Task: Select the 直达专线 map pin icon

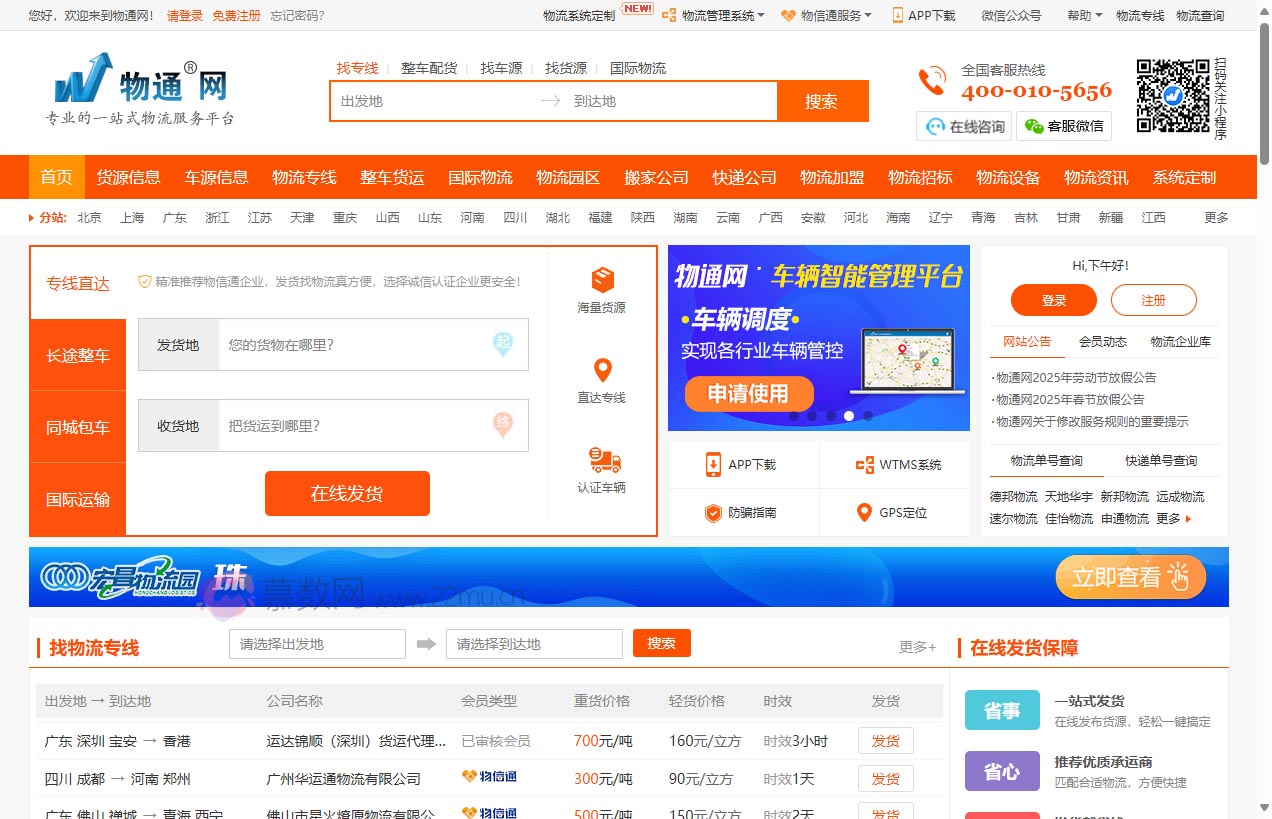Action: tap(601, 368)
